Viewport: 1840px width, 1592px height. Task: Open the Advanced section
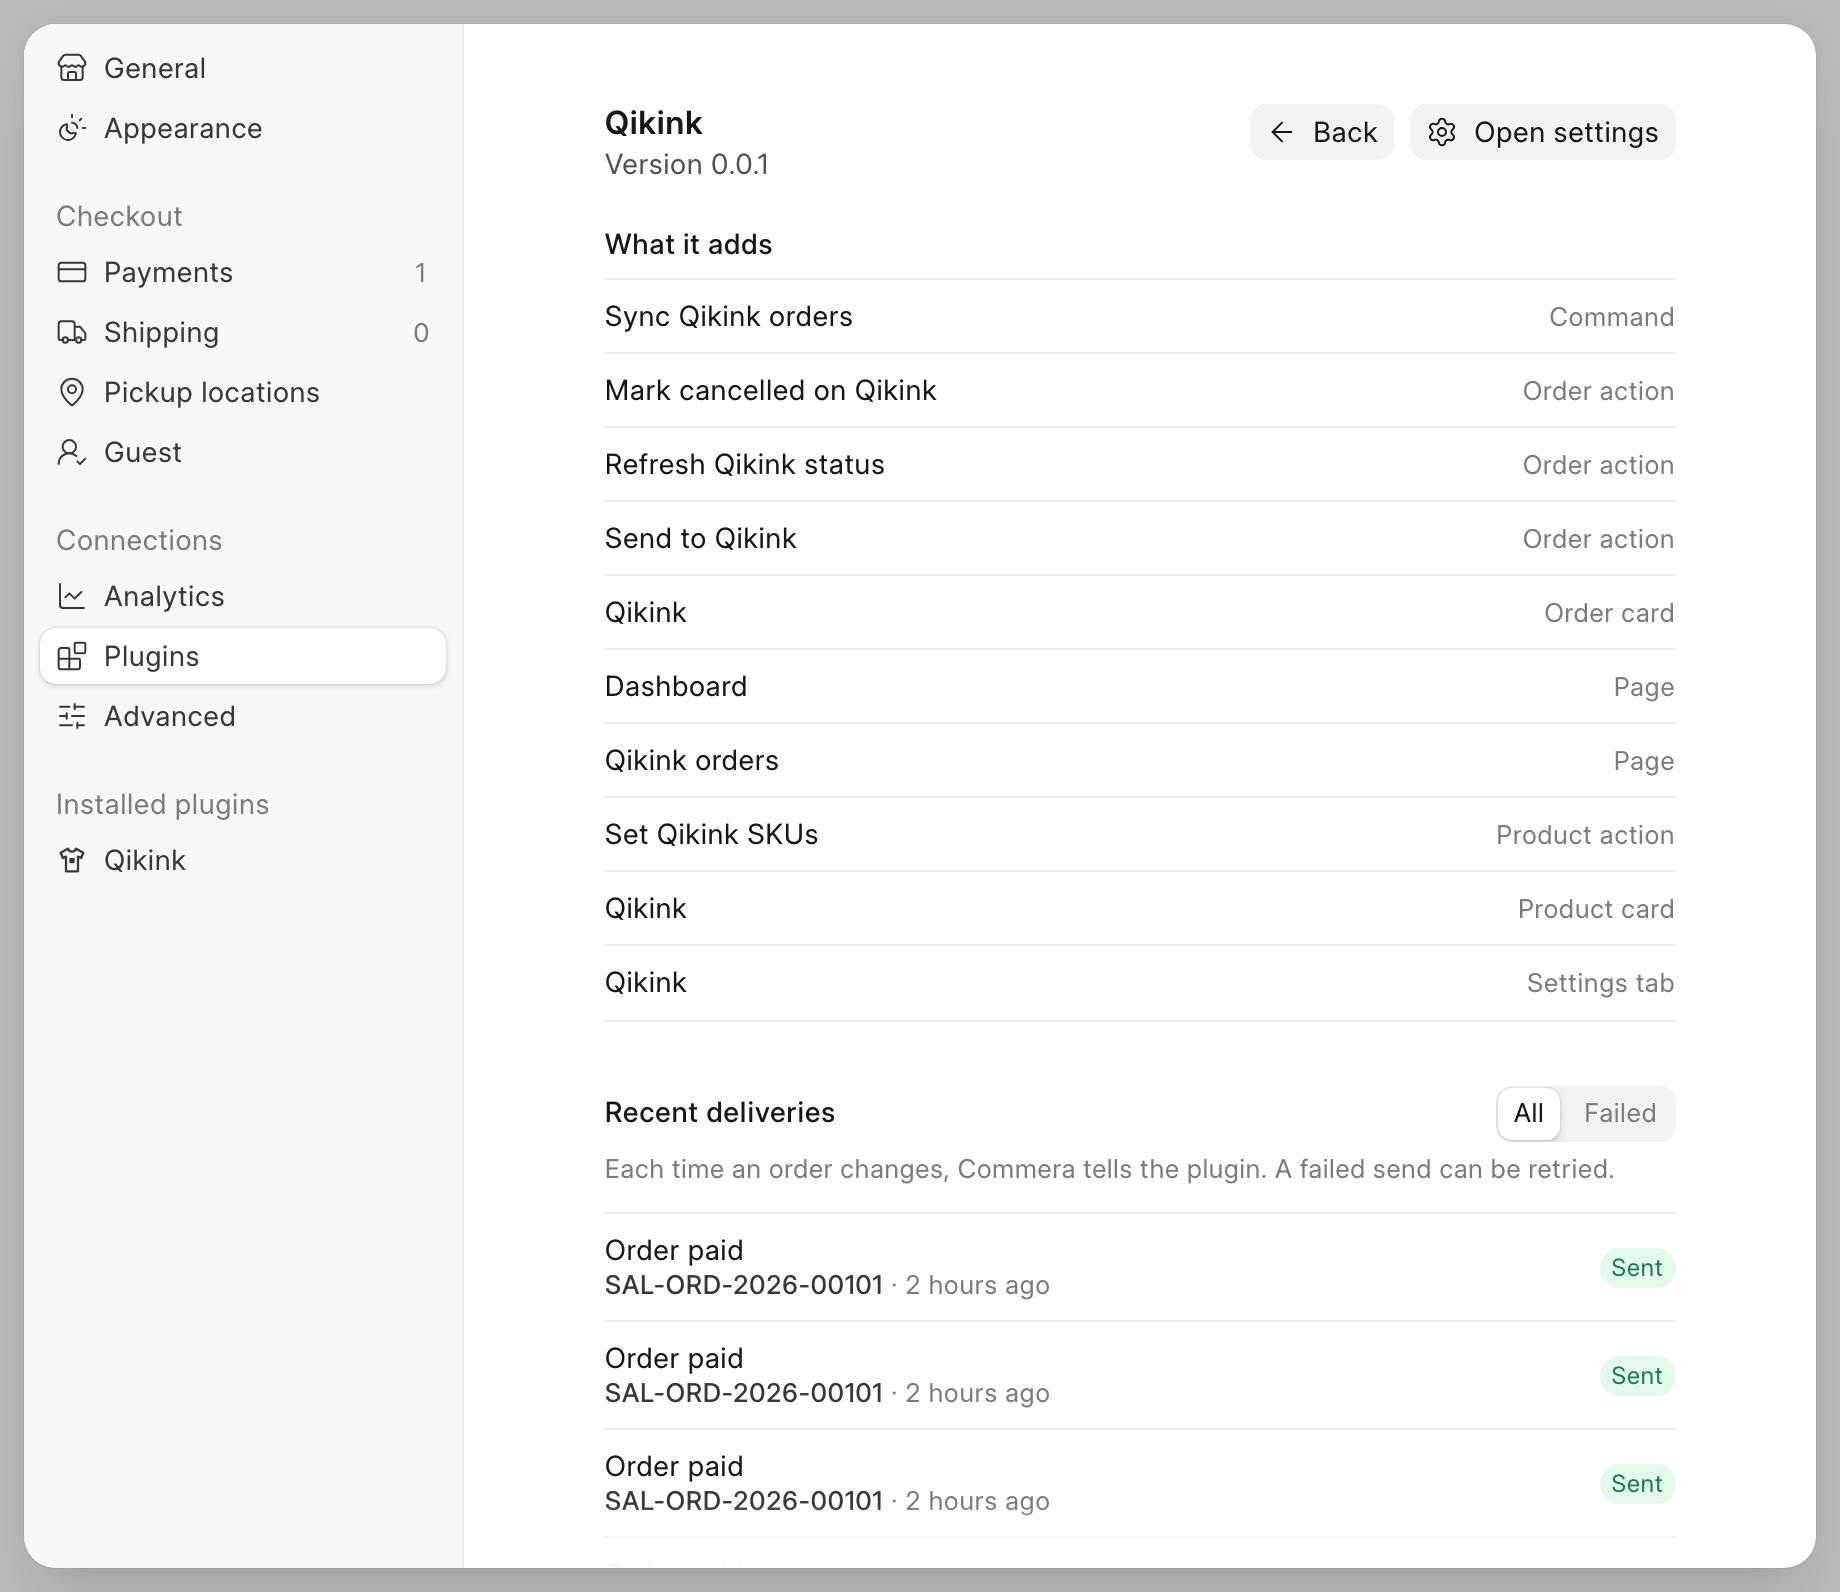click(243, 716)
